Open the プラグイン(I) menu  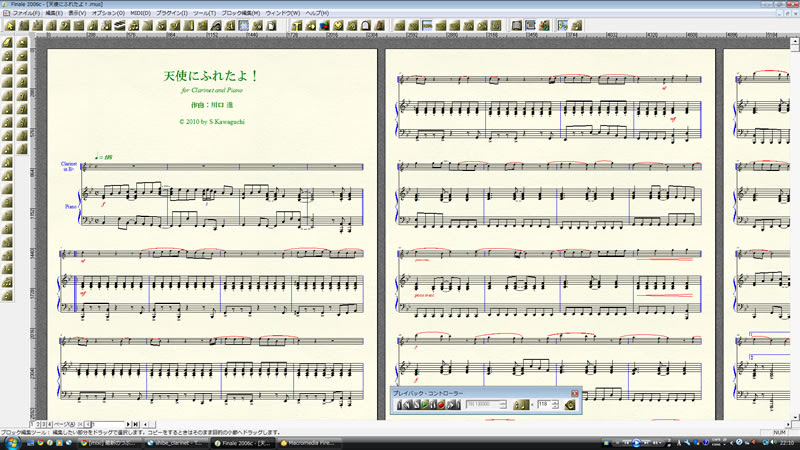171,13
